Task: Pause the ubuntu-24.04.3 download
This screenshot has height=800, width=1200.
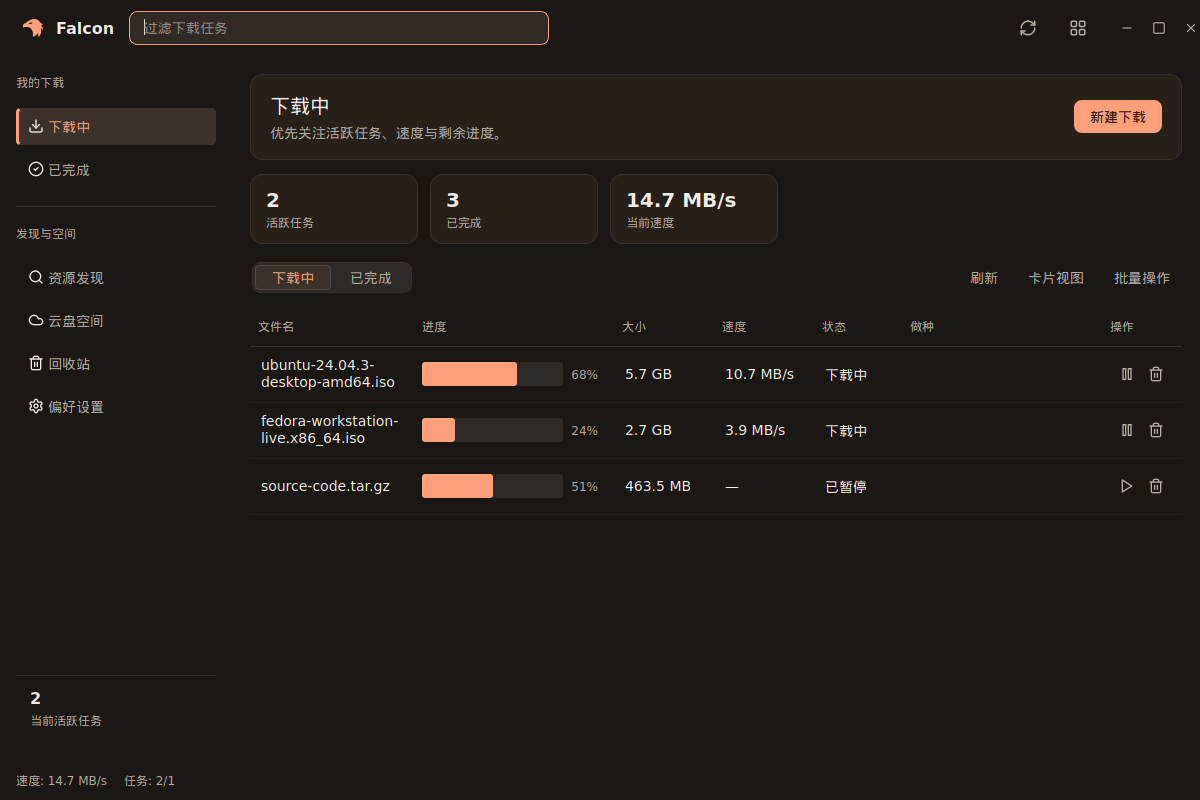Action: pyautogui.click(x=1127, y=374)
